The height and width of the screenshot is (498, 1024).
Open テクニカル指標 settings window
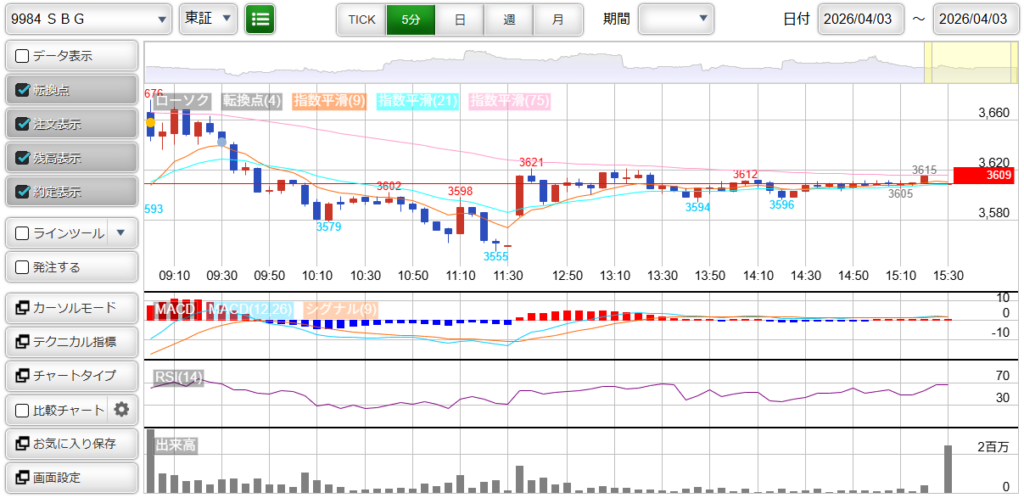click(71, 341)
